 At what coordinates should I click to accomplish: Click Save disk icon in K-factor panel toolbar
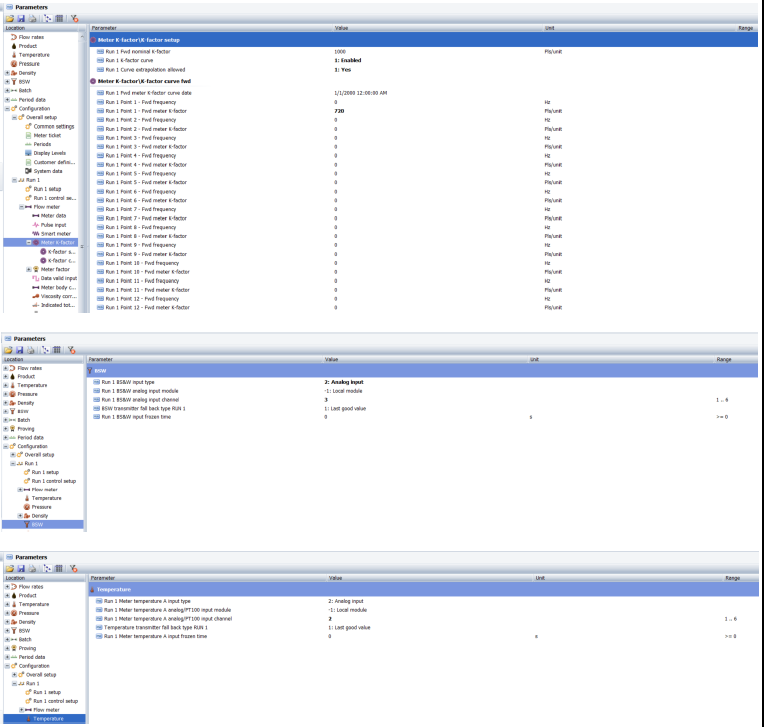click(21, 19)
